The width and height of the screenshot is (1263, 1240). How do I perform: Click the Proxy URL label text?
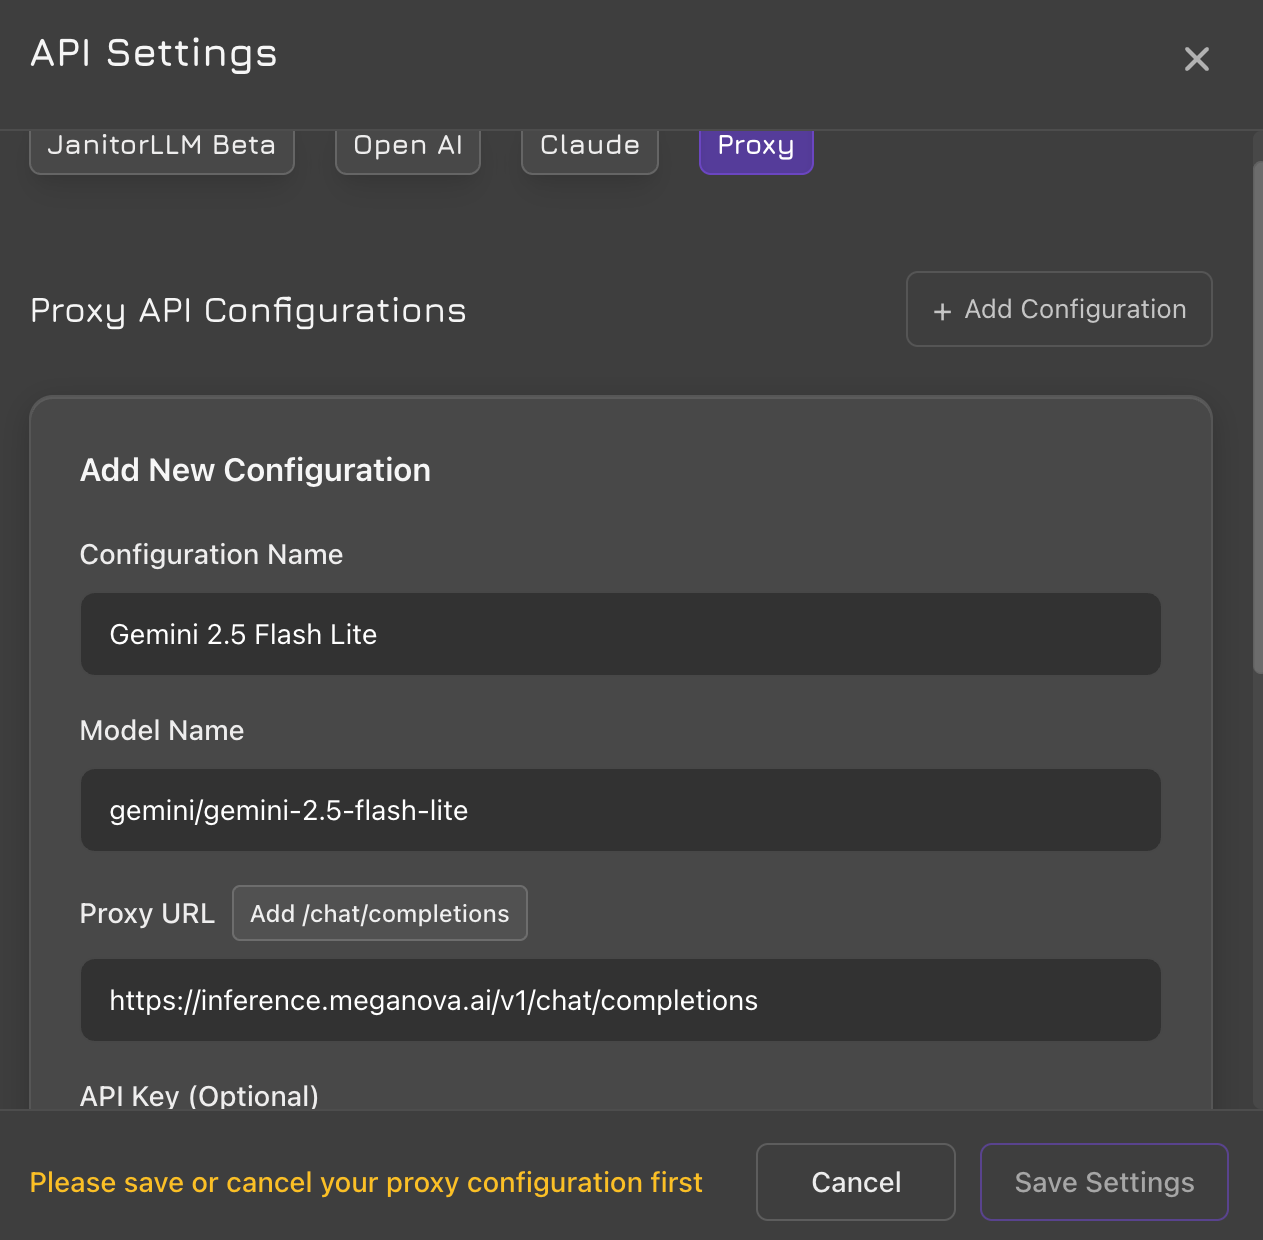tap(147, 913)
